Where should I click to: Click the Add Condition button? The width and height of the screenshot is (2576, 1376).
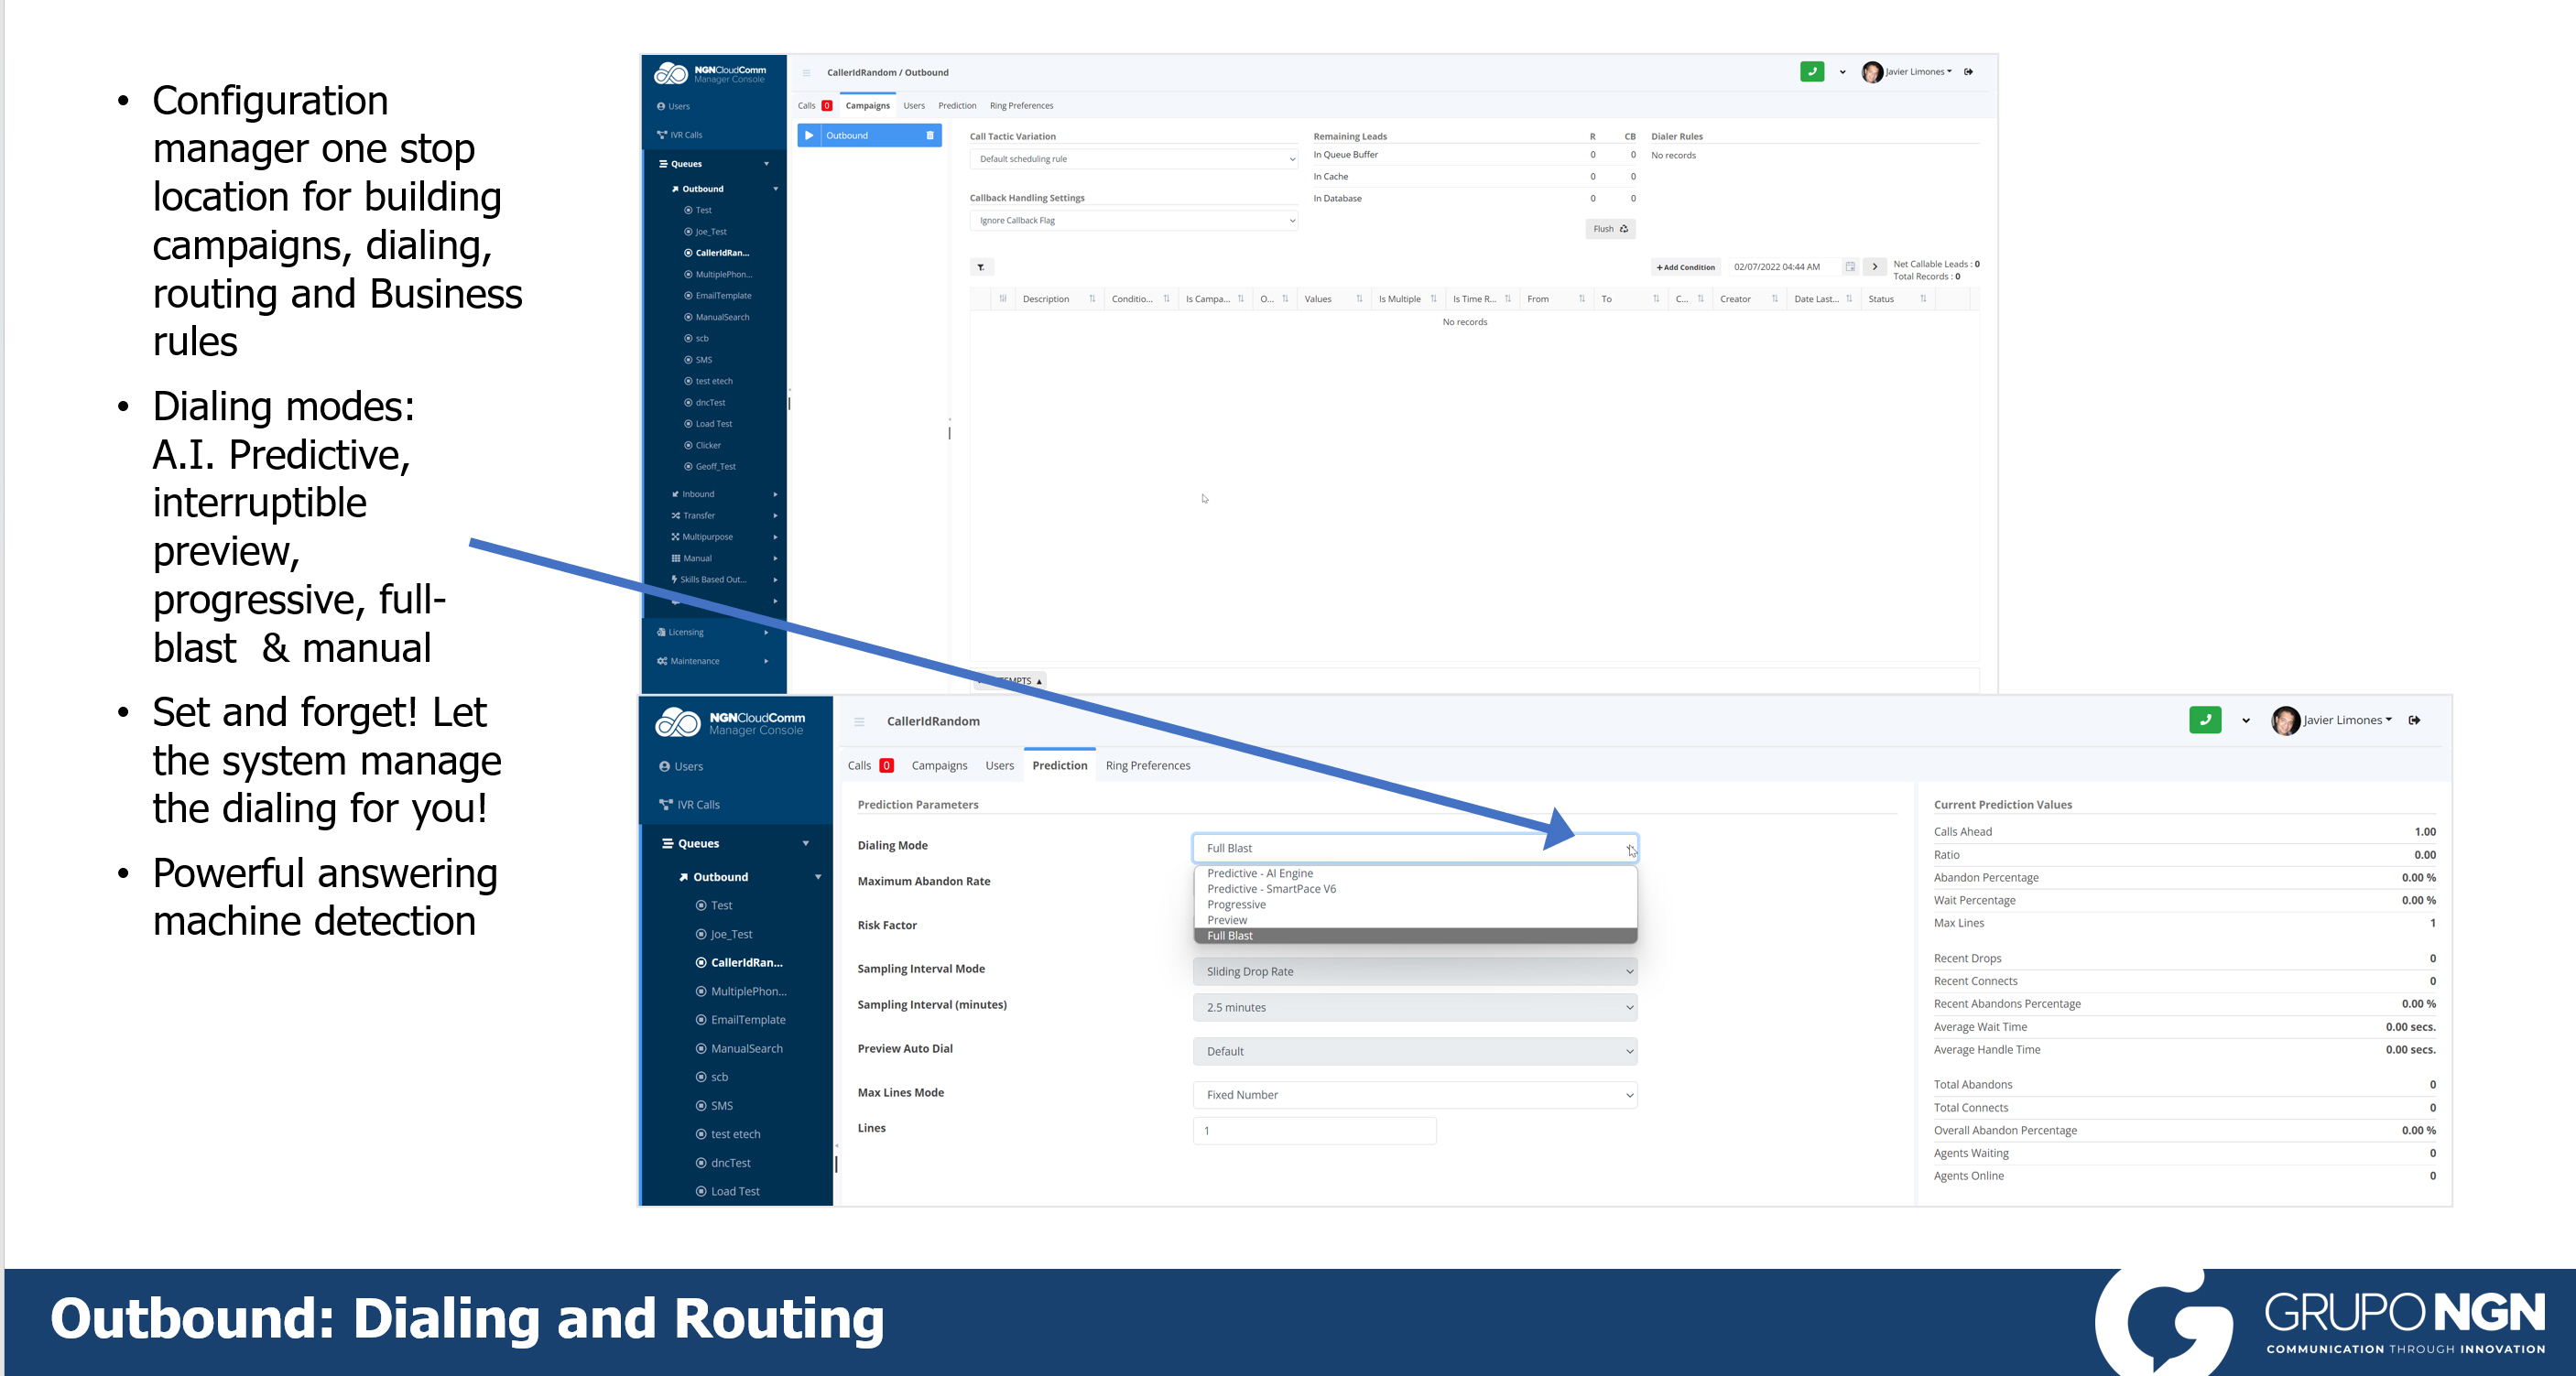click(1685, 267)
